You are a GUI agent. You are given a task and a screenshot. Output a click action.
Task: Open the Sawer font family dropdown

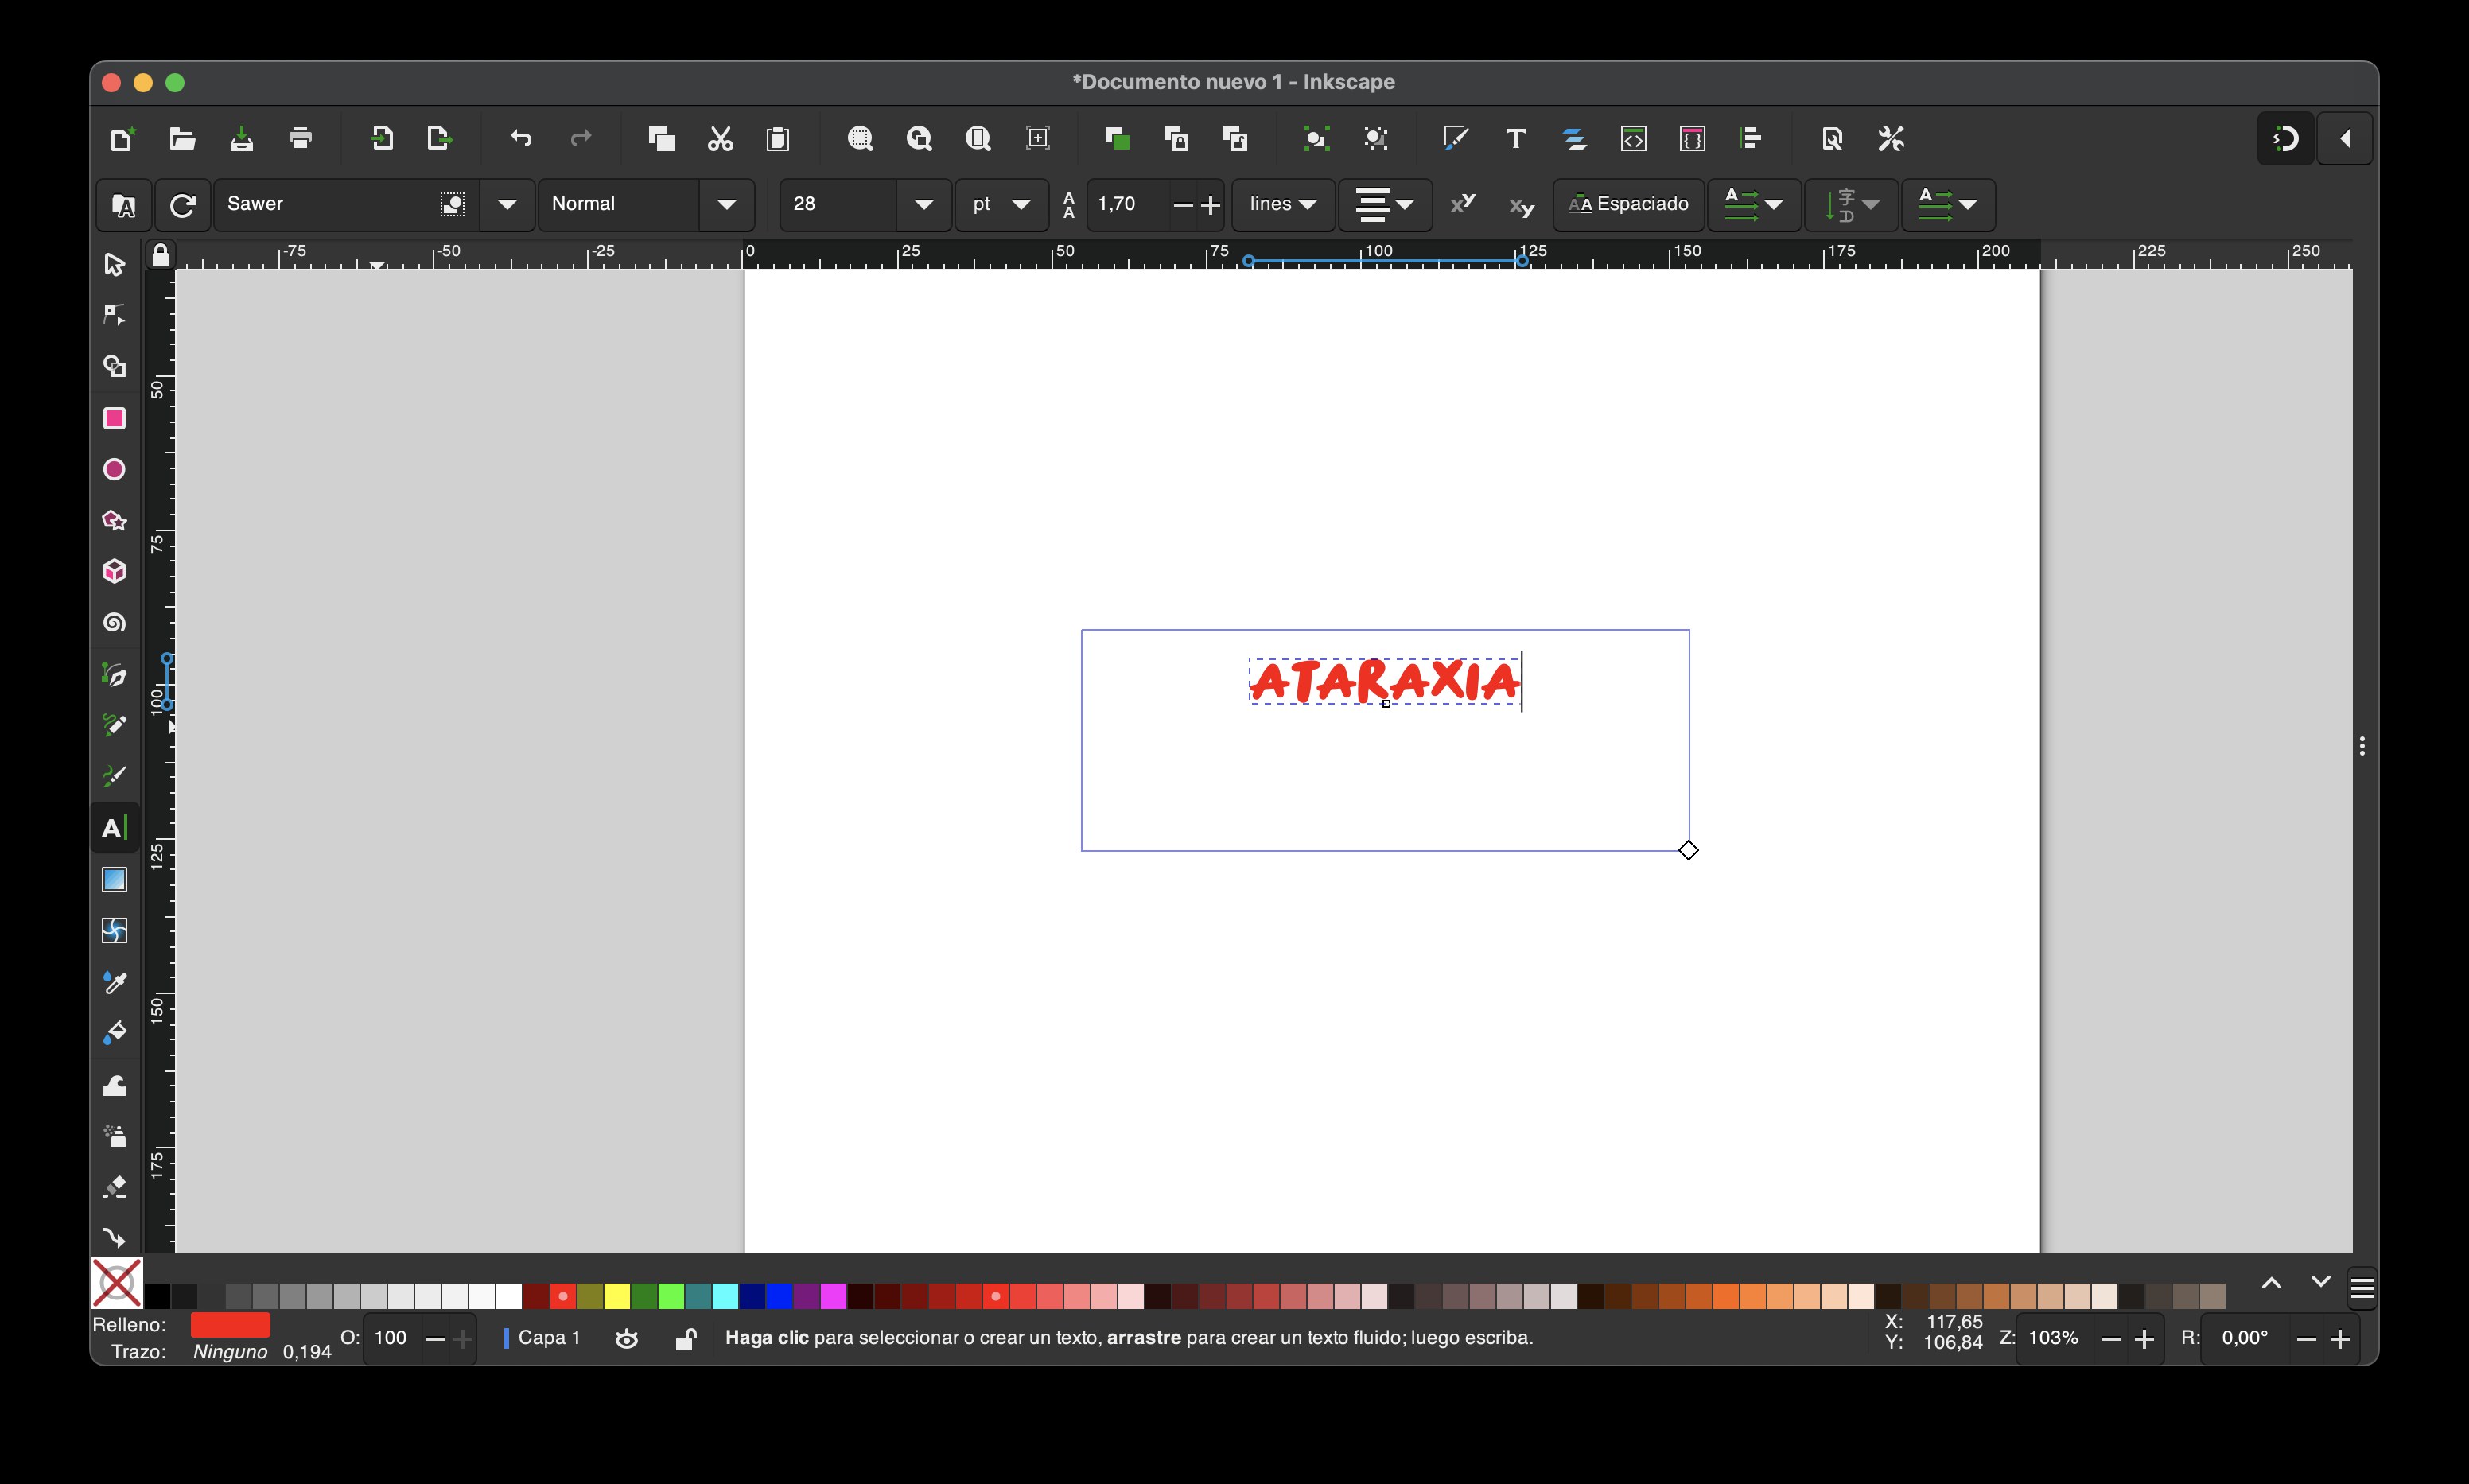(x=507, y=205)
